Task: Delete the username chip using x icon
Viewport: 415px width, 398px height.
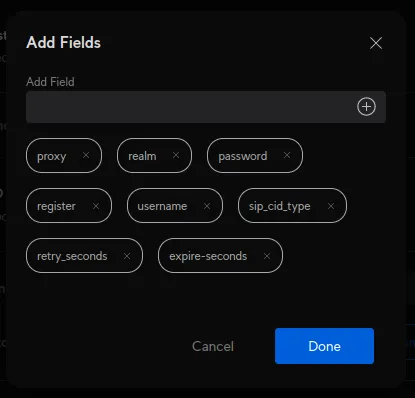Action: [207, 206]
